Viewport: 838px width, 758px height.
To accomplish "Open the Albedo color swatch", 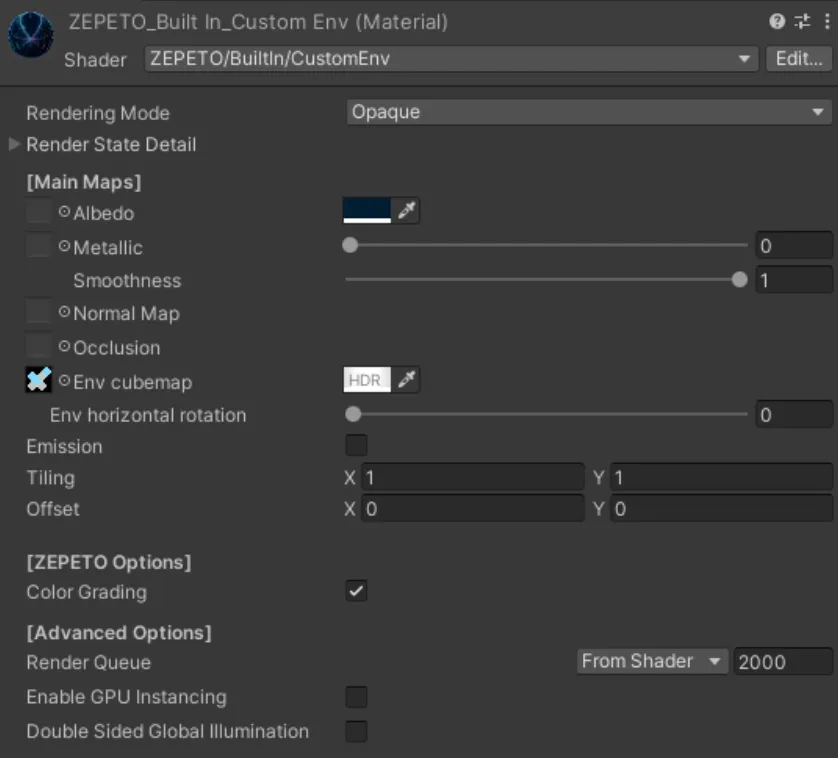I will click(367, 211).
